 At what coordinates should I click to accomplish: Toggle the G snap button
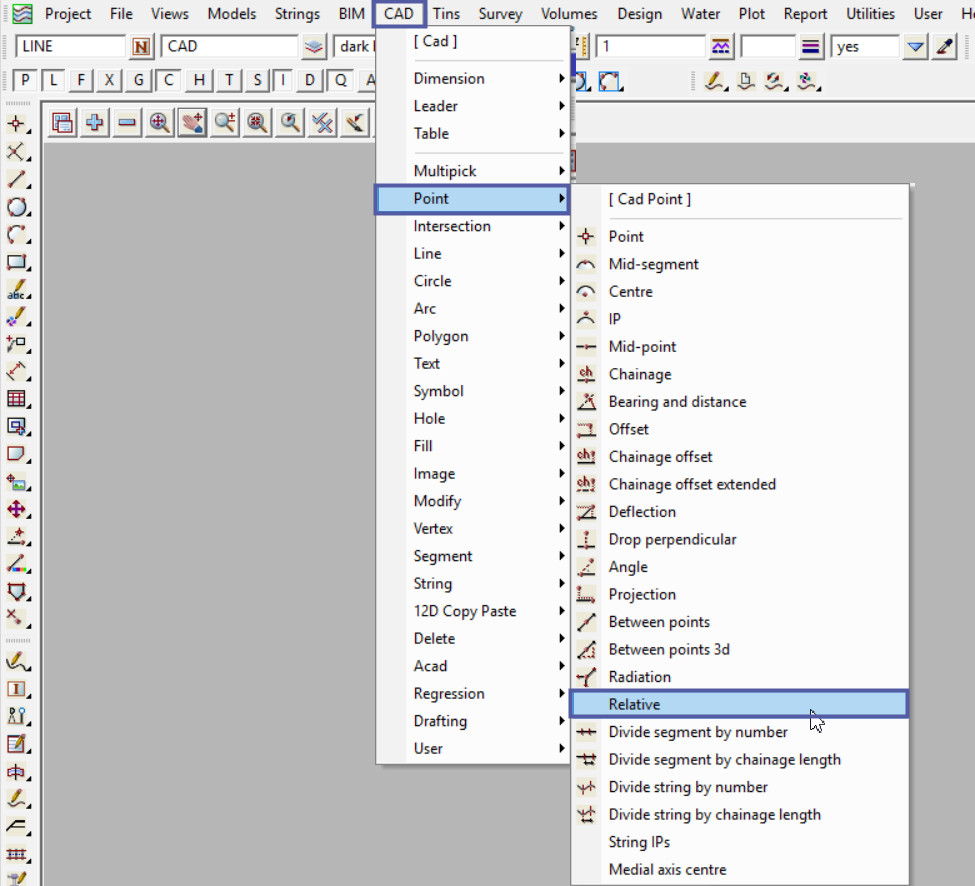pyautogui.click(x=139, y=81)
